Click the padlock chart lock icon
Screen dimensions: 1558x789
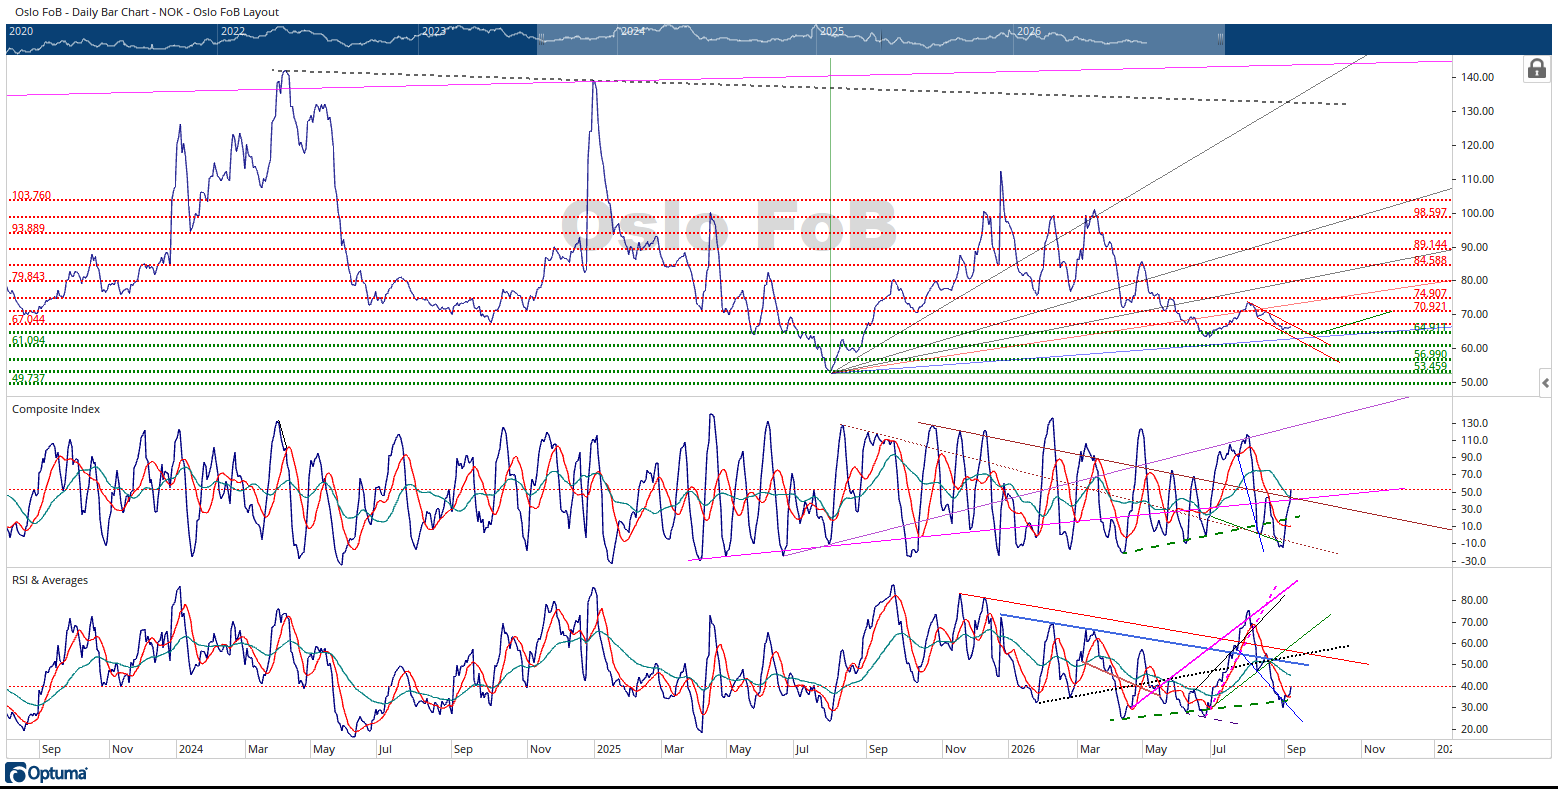click(x=1535, y=69)
